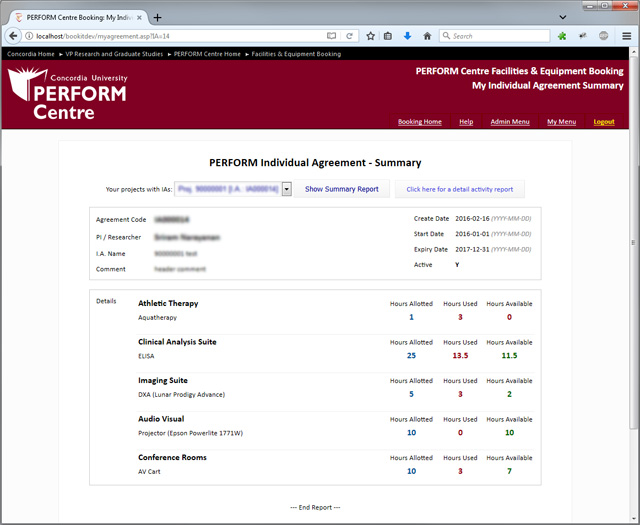Expand the projects with IAs dropdown
This screenshot has height=525, width=640.
click(x=286, y=189)
